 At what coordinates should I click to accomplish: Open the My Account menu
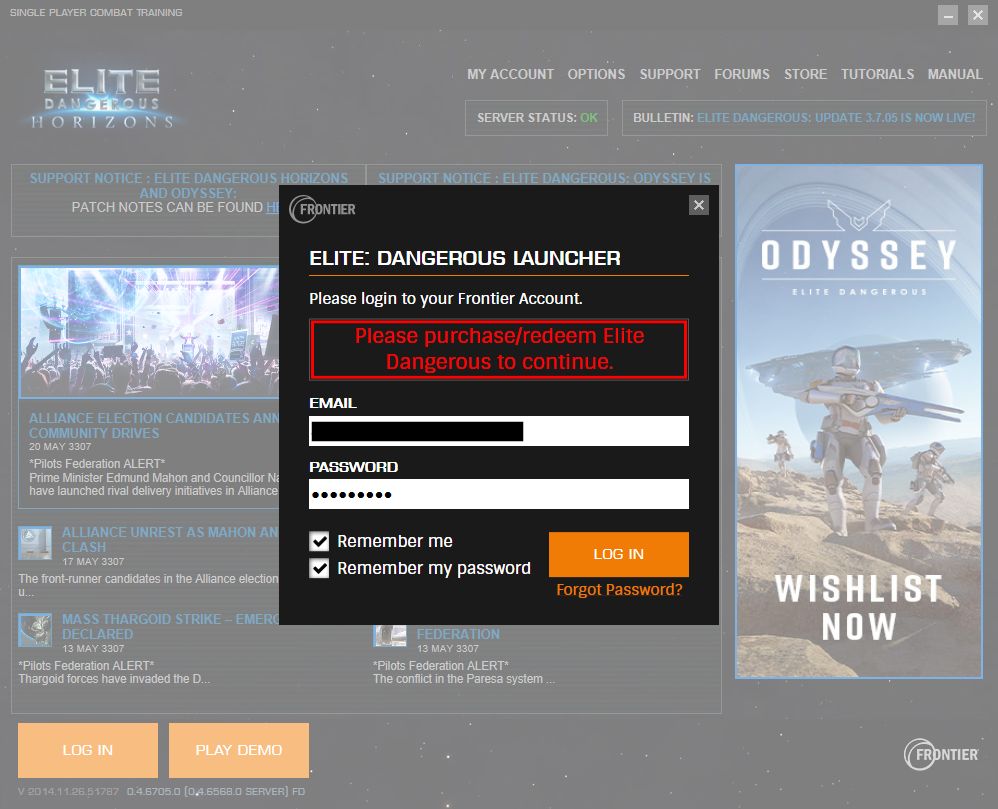pos(510,74)
